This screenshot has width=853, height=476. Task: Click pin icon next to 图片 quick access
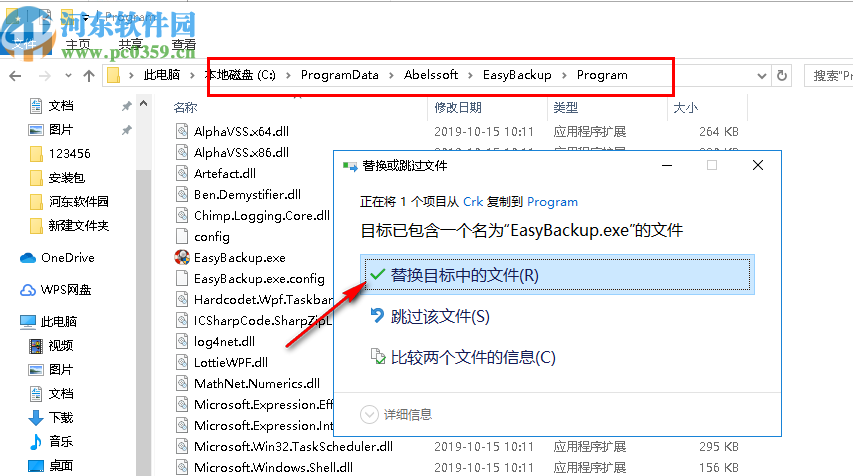point(126,130)
